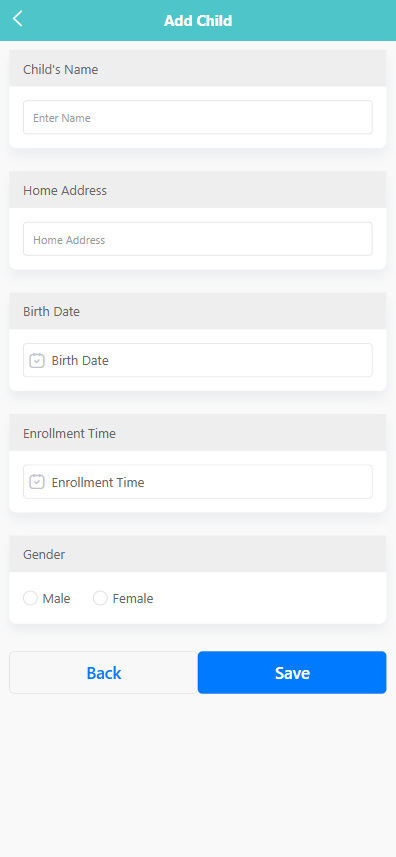
Task: Select the Female radio button
Action: coord(100,598)
